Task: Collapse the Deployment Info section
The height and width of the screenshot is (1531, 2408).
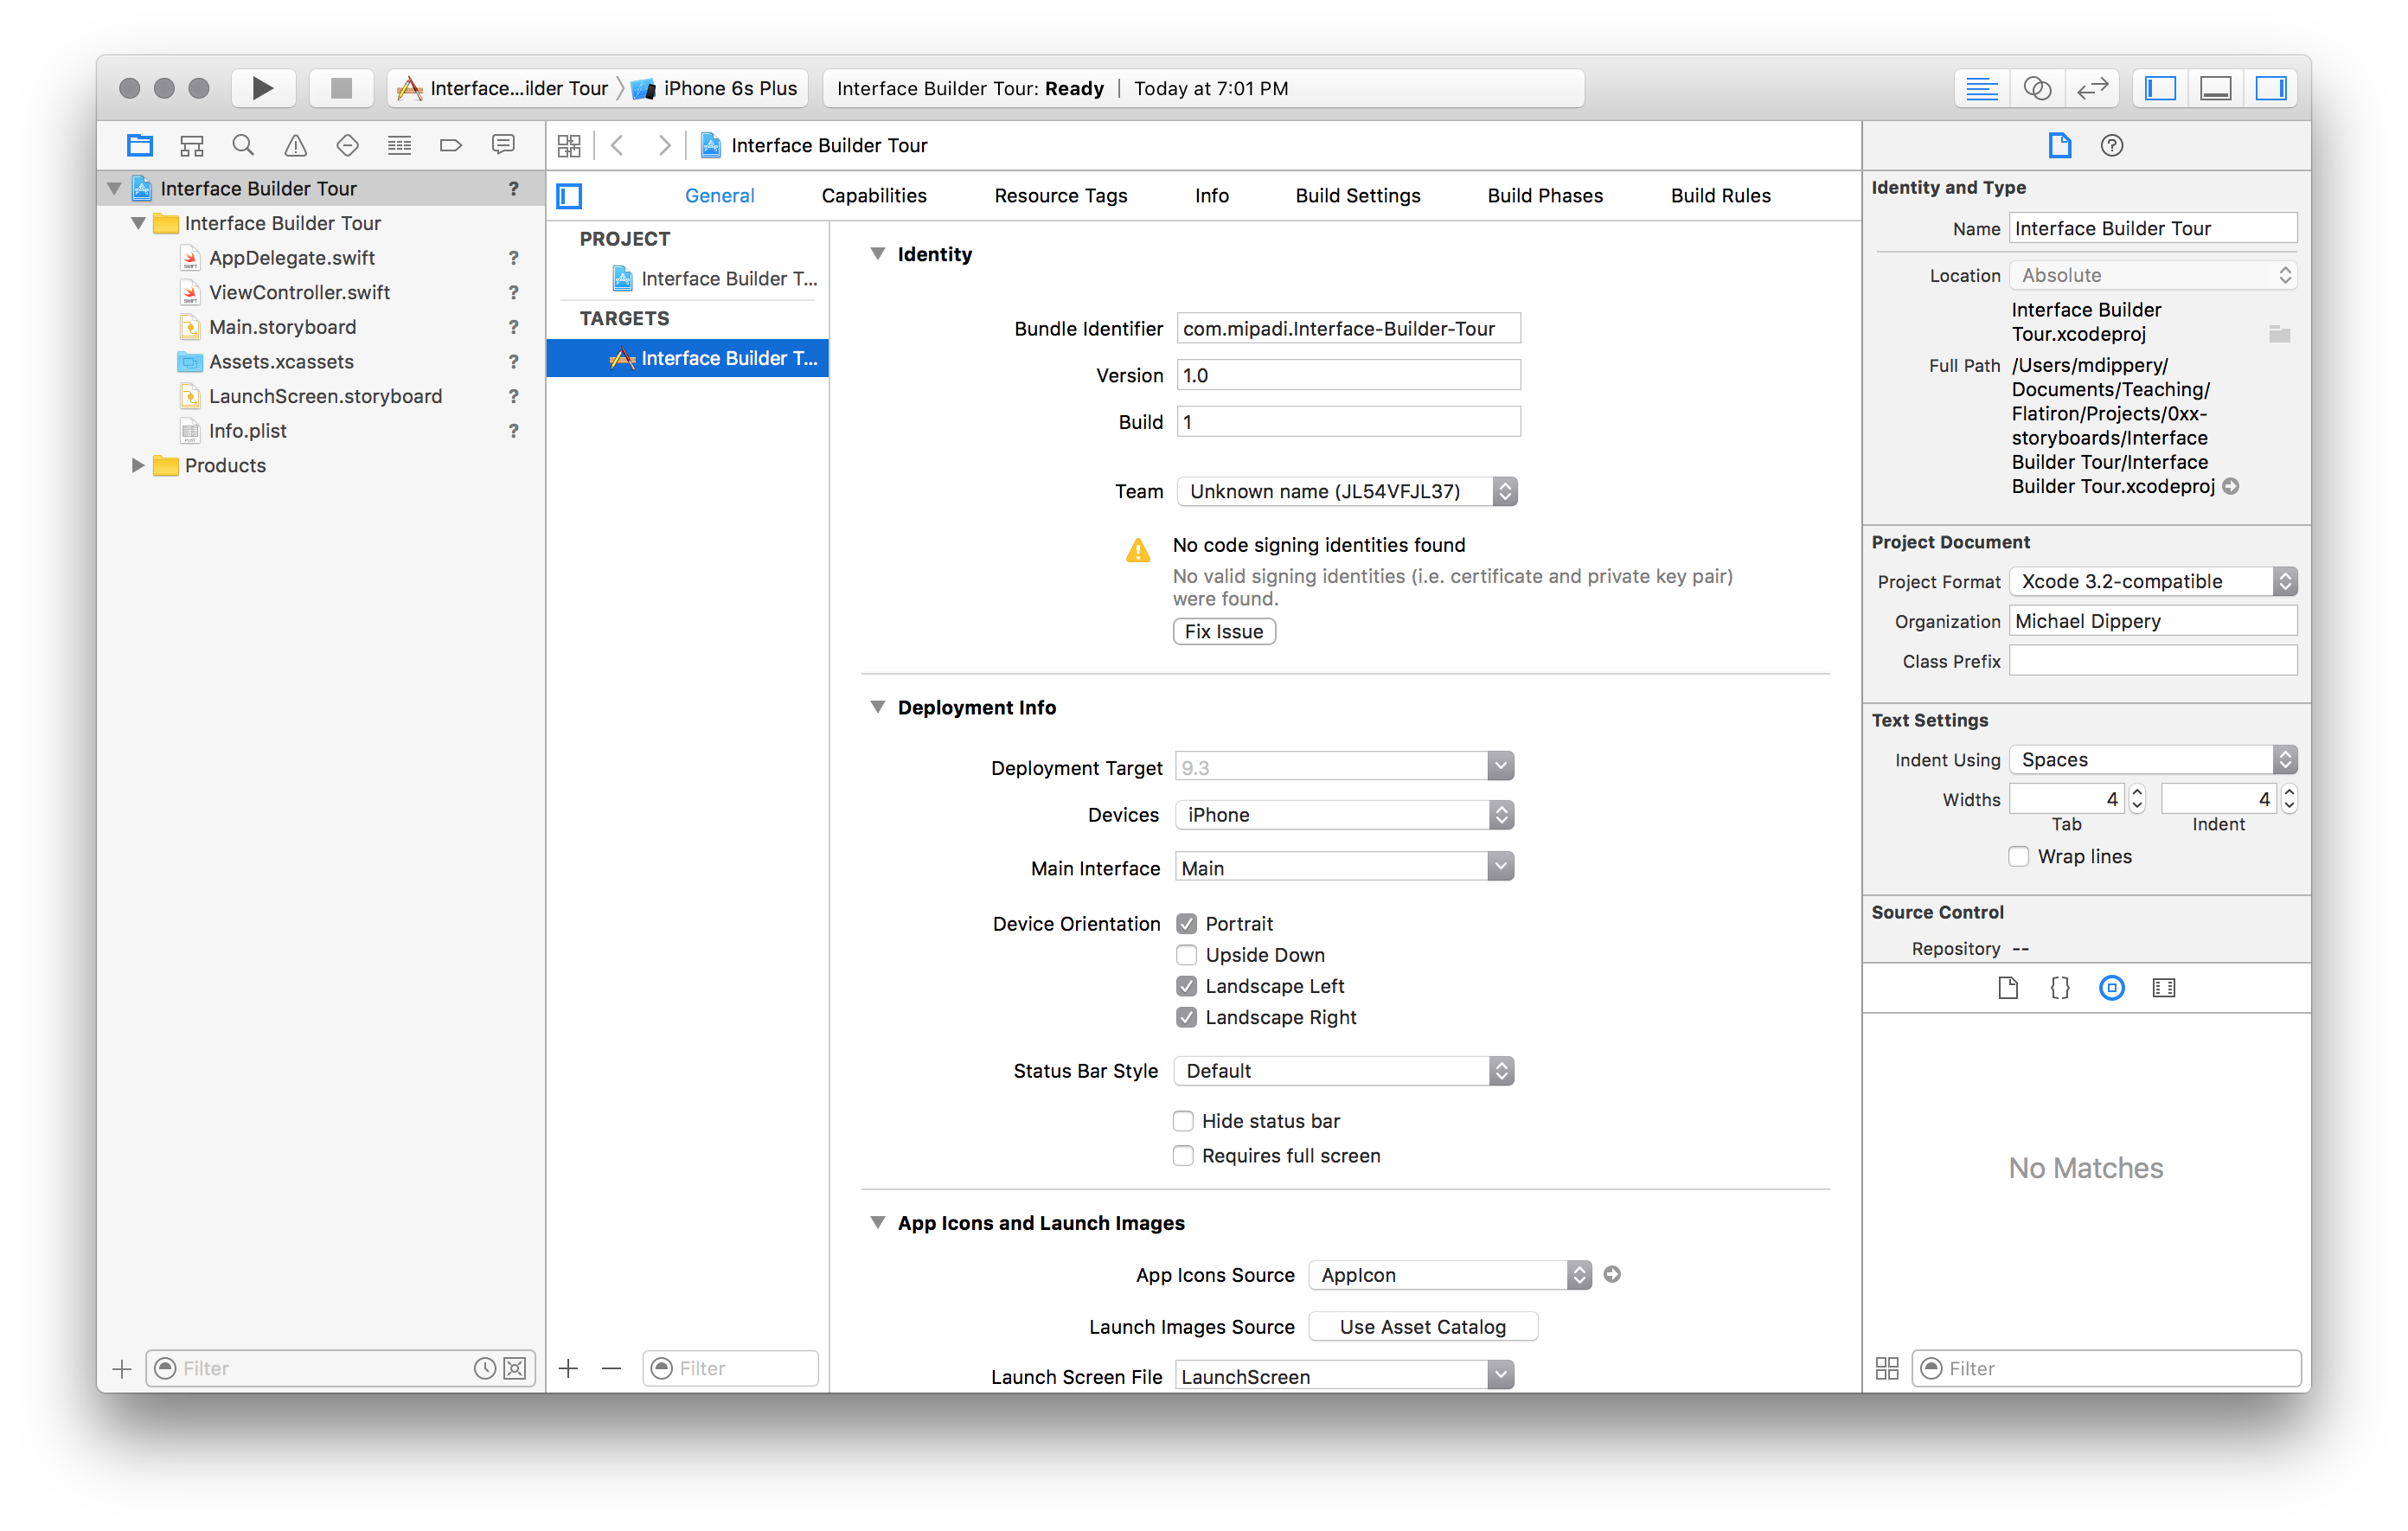Action: point(878,708)
